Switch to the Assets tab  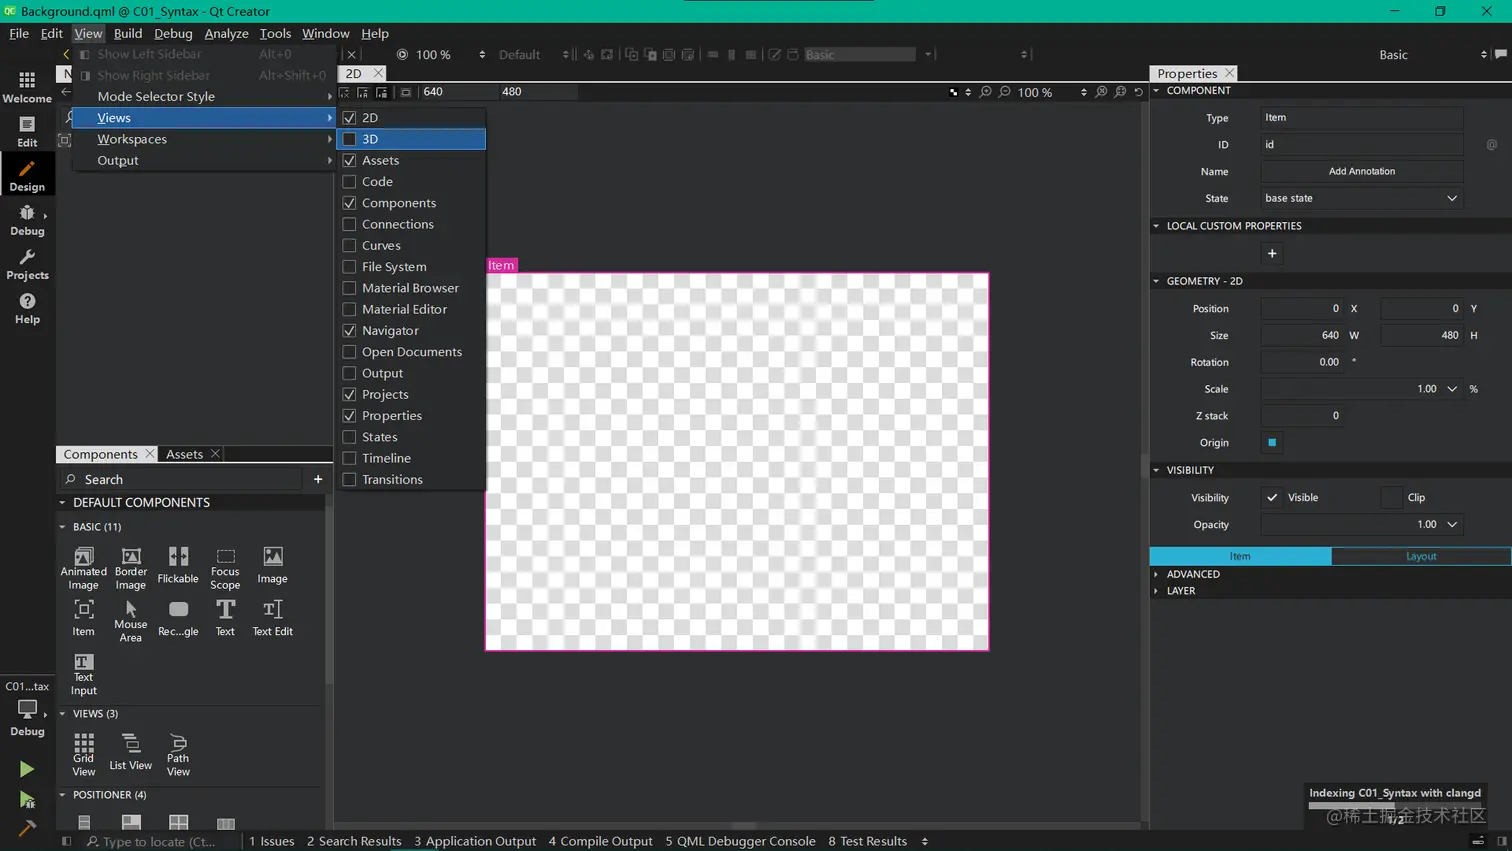pyautogui.click(x=184, y=454)
